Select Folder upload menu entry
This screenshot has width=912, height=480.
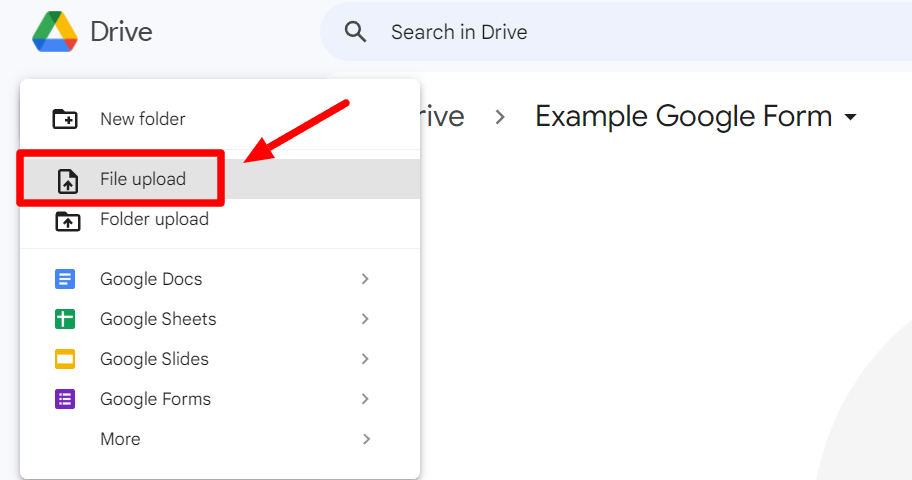[x=220, y=219]
